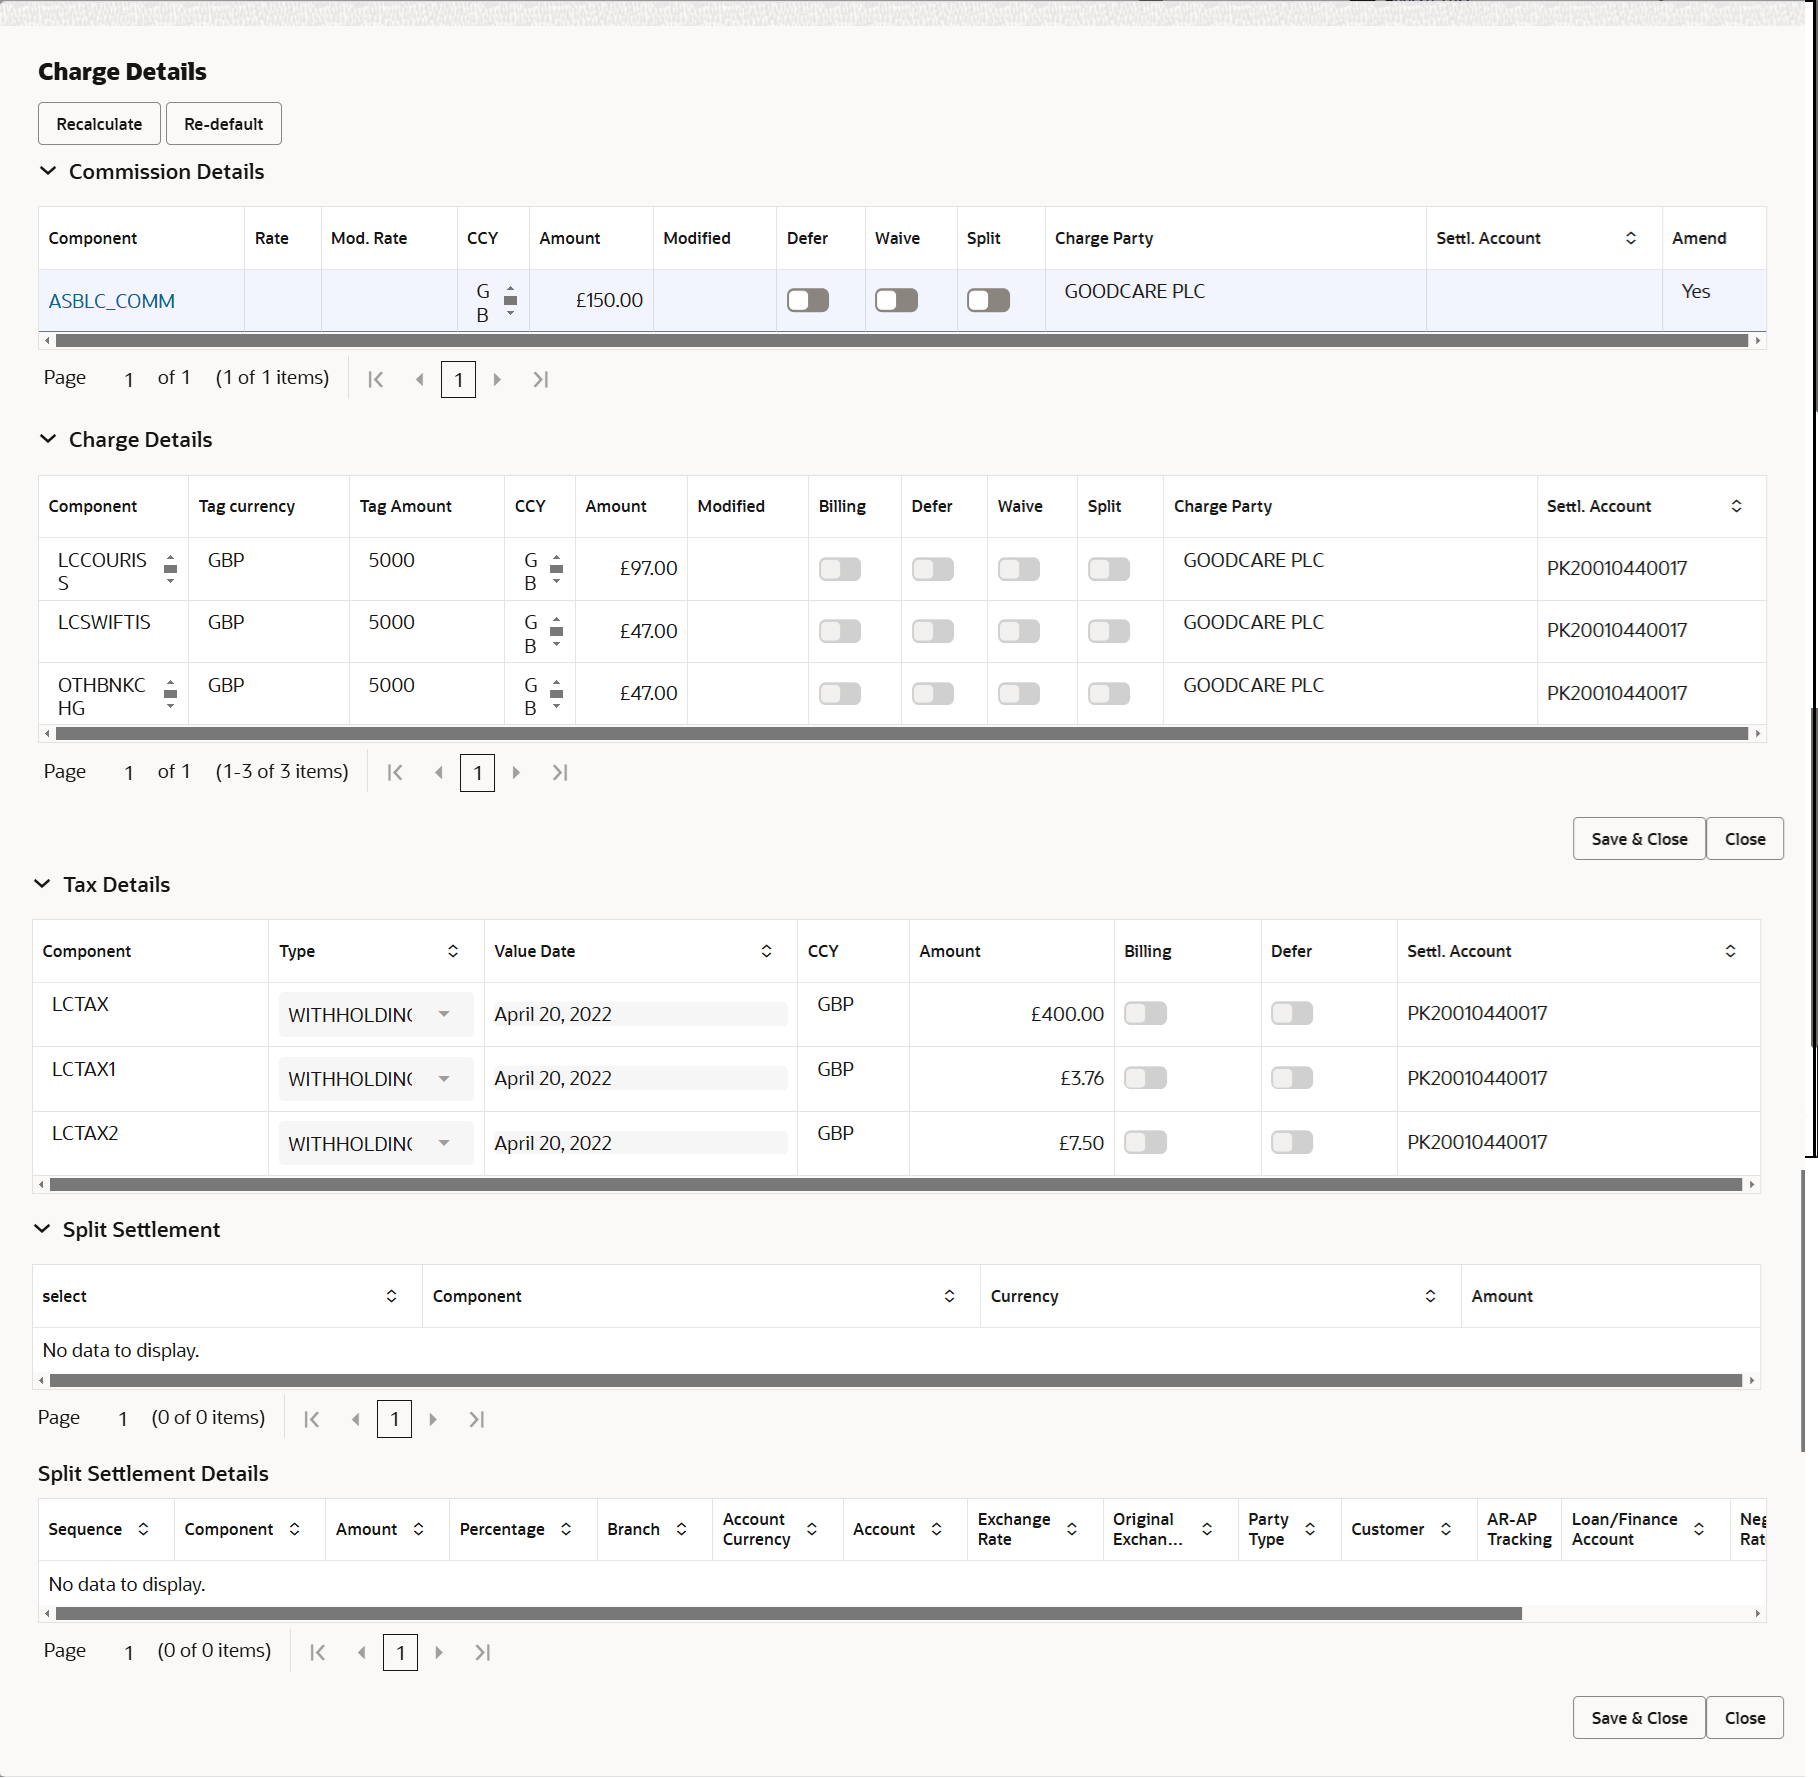Sort the Branch column in Split Settlement Details
The image size is (1818, 1778).
pyautogui.click(x=682, y=1529)
